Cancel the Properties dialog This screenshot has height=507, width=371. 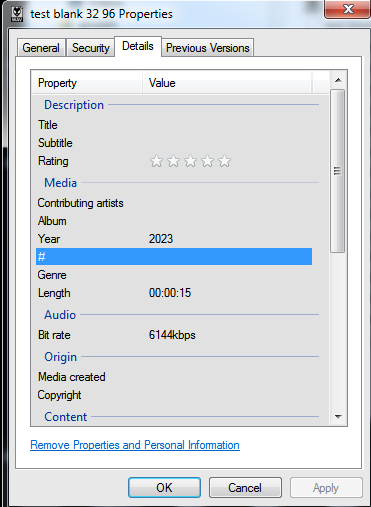pos(245,488)
